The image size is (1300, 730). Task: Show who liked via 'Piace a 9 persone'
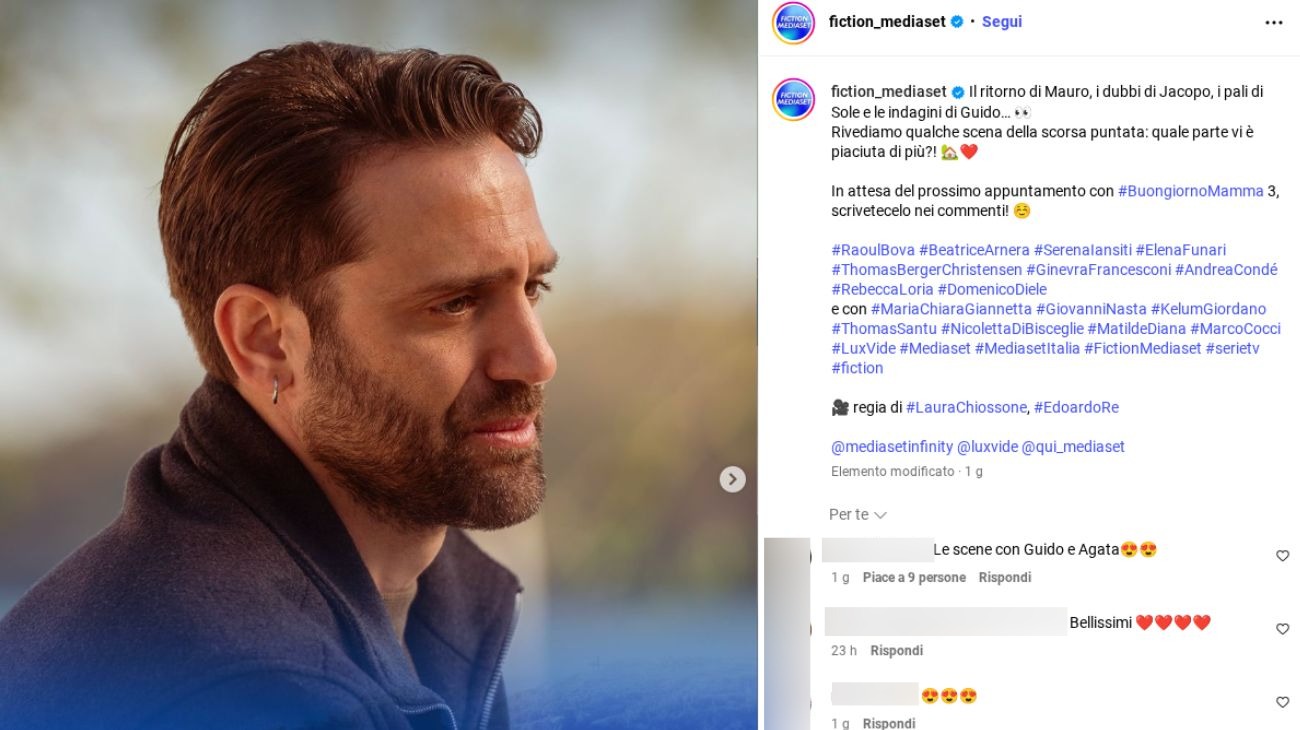click(x=914, y=577)
